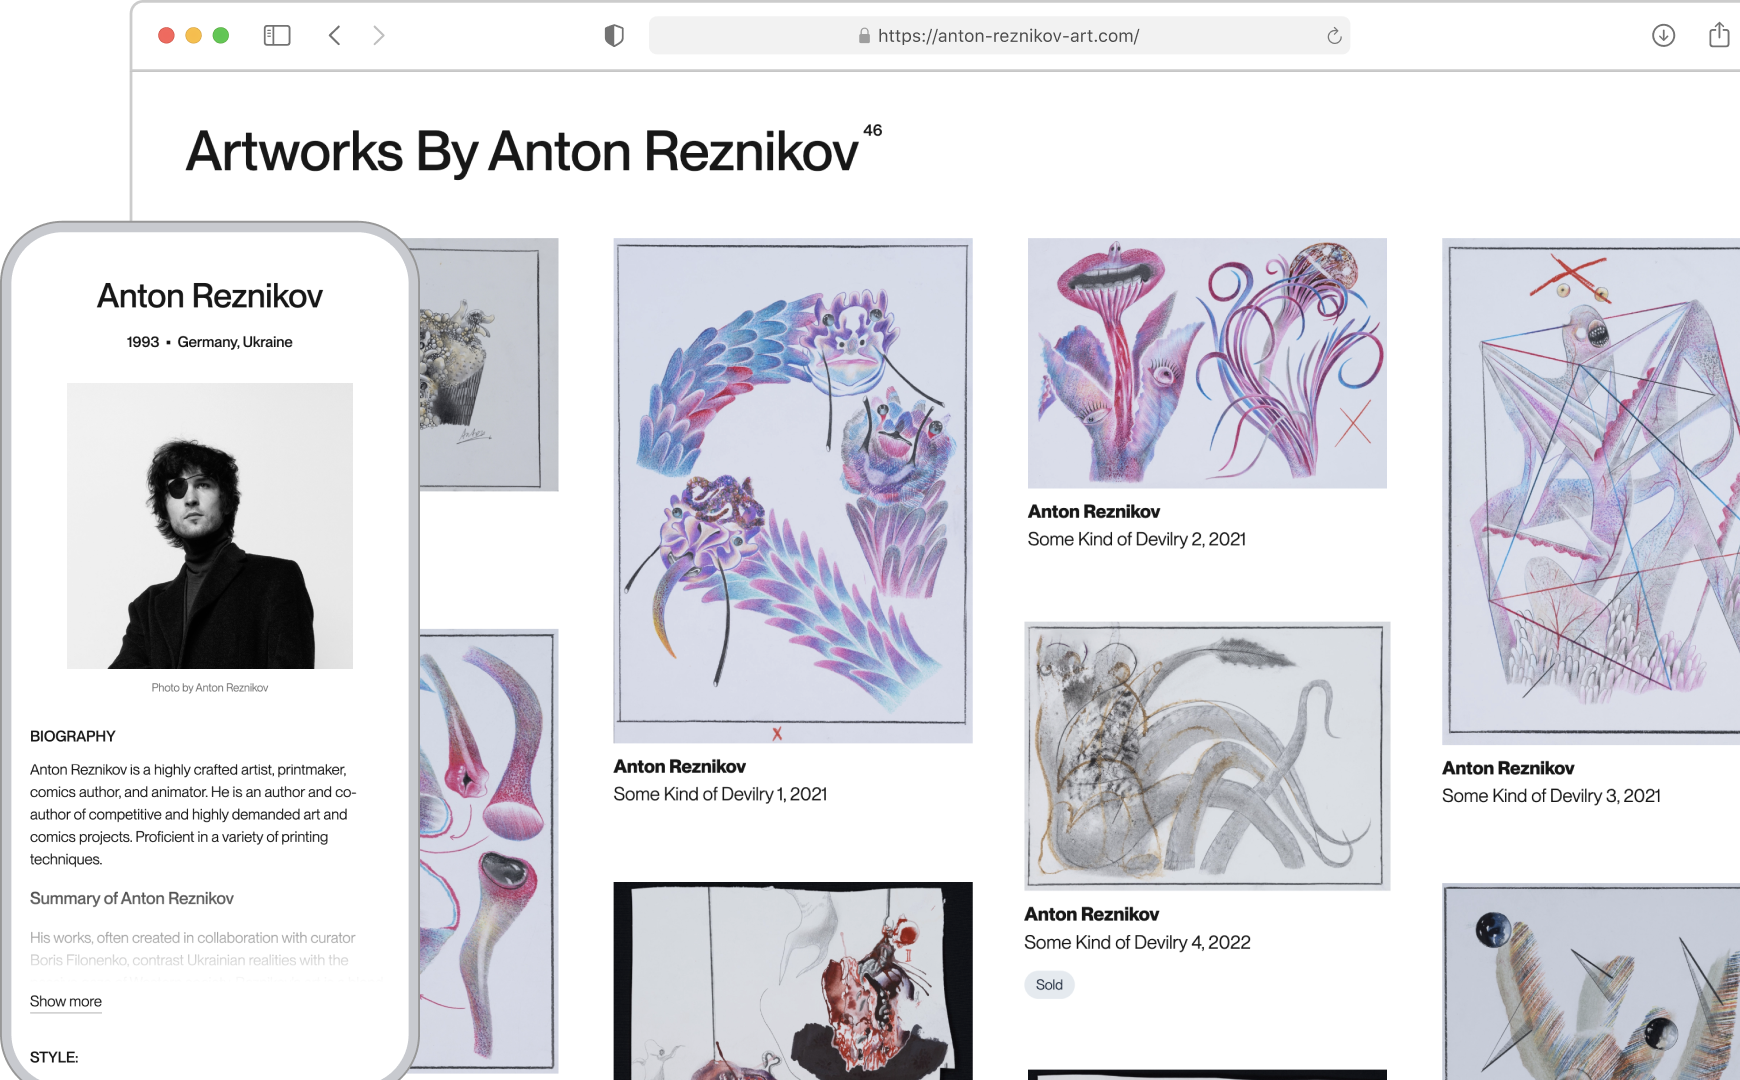Click the grey Devilry 4 artwork image

coord(1207,756)
